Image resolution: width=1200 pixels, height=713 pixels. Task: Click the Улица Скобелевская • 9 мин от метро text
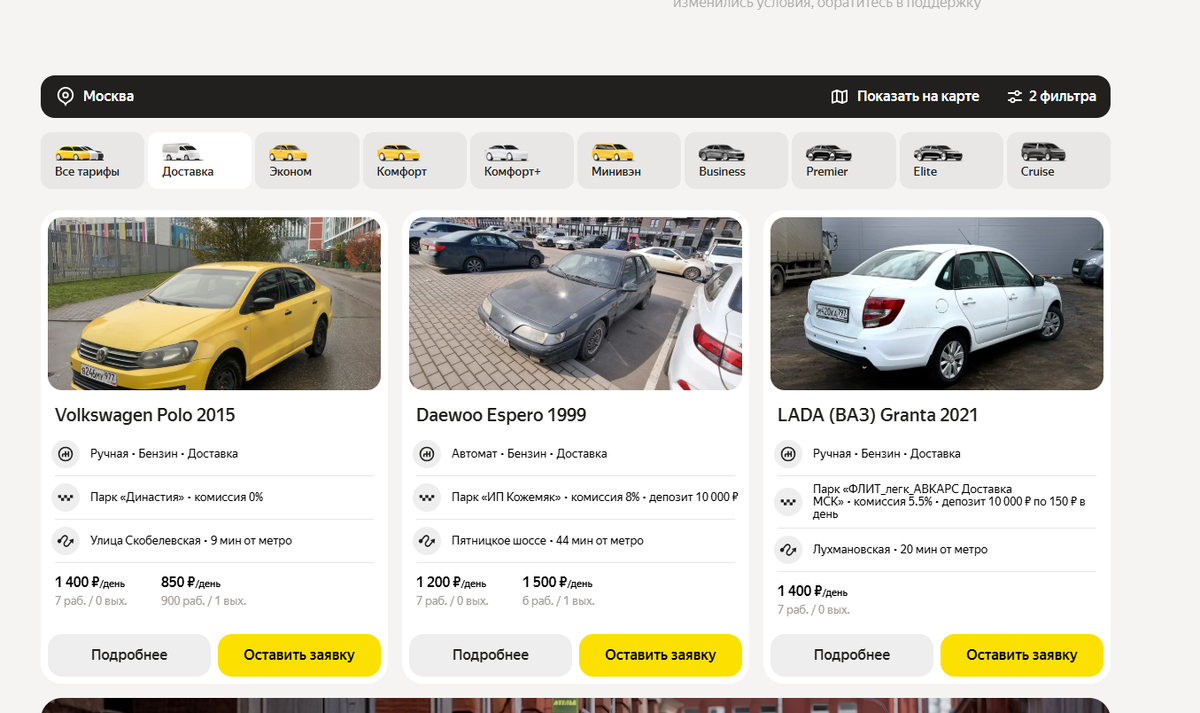(191, 541)
